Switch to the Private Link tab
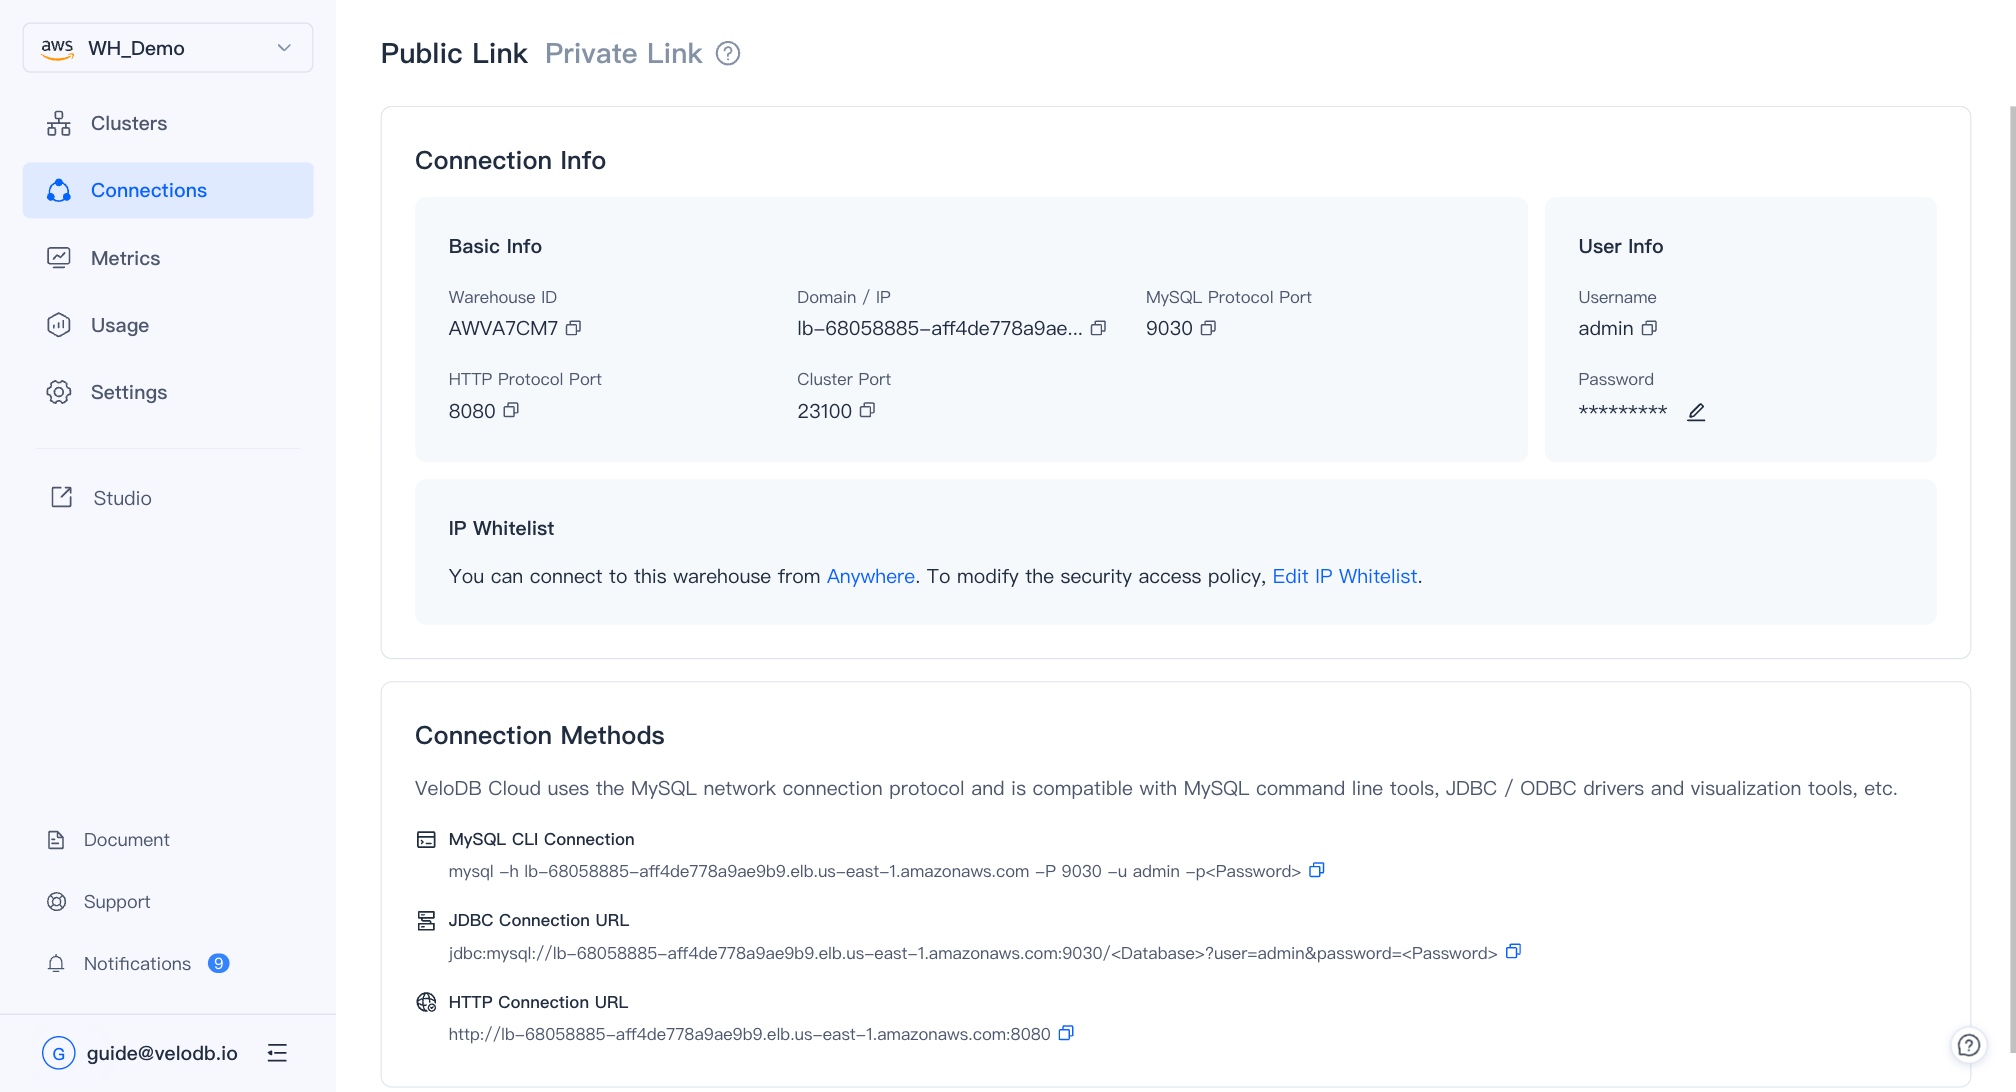This screenshot has height=1092, width=2016. coord(623,54)
